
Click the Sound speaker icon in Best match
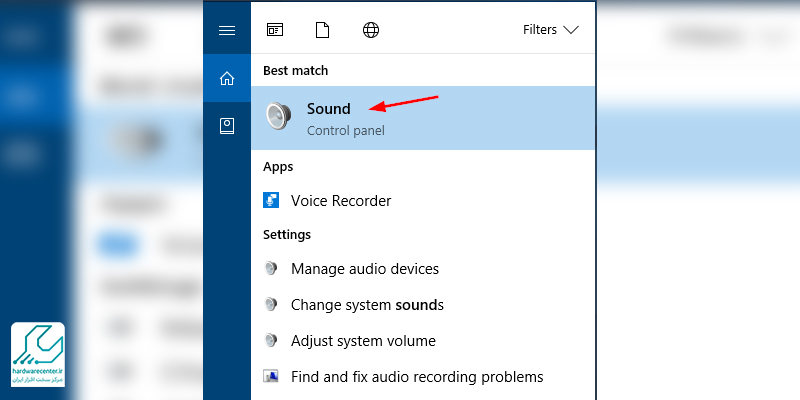point(277,117)
